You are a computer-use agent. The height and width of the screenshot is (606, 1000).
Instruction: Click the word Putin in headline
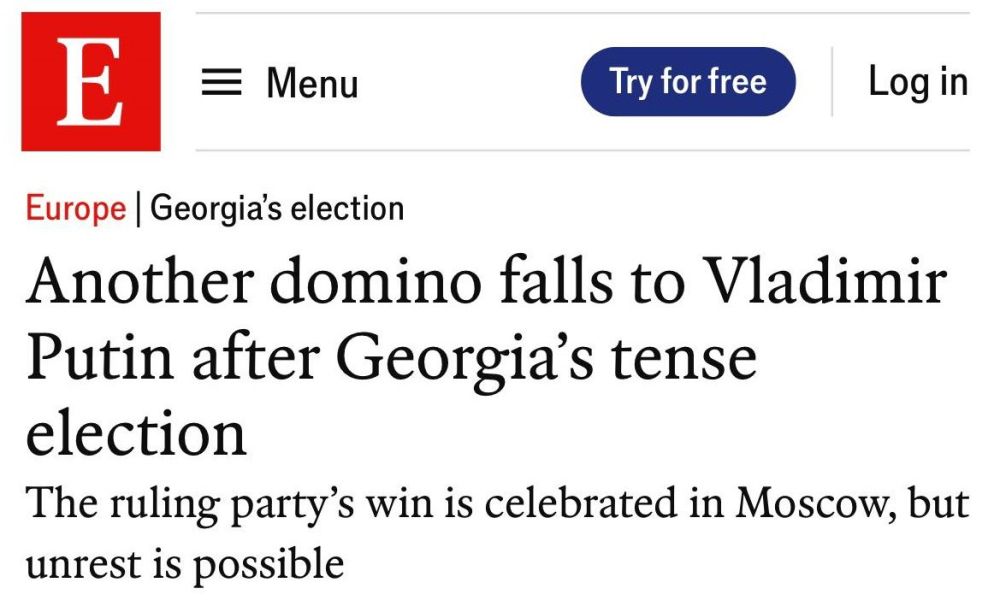(x=99, y=357)
